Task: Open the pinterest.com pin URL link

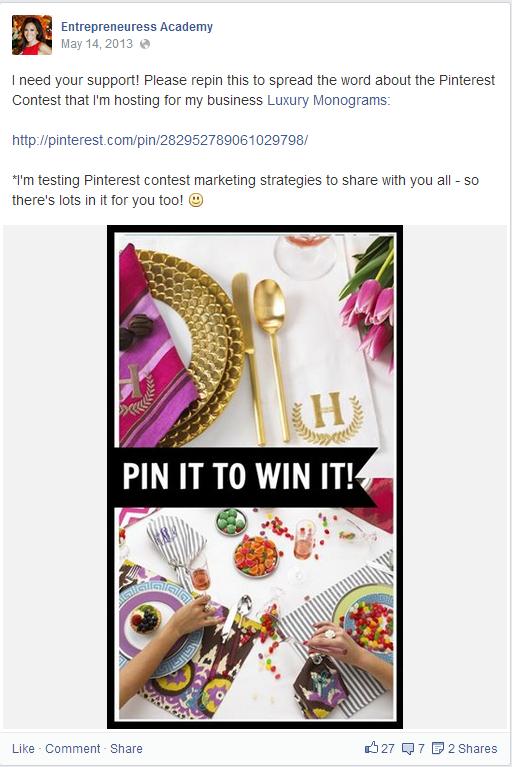Action: click(160, 140)
